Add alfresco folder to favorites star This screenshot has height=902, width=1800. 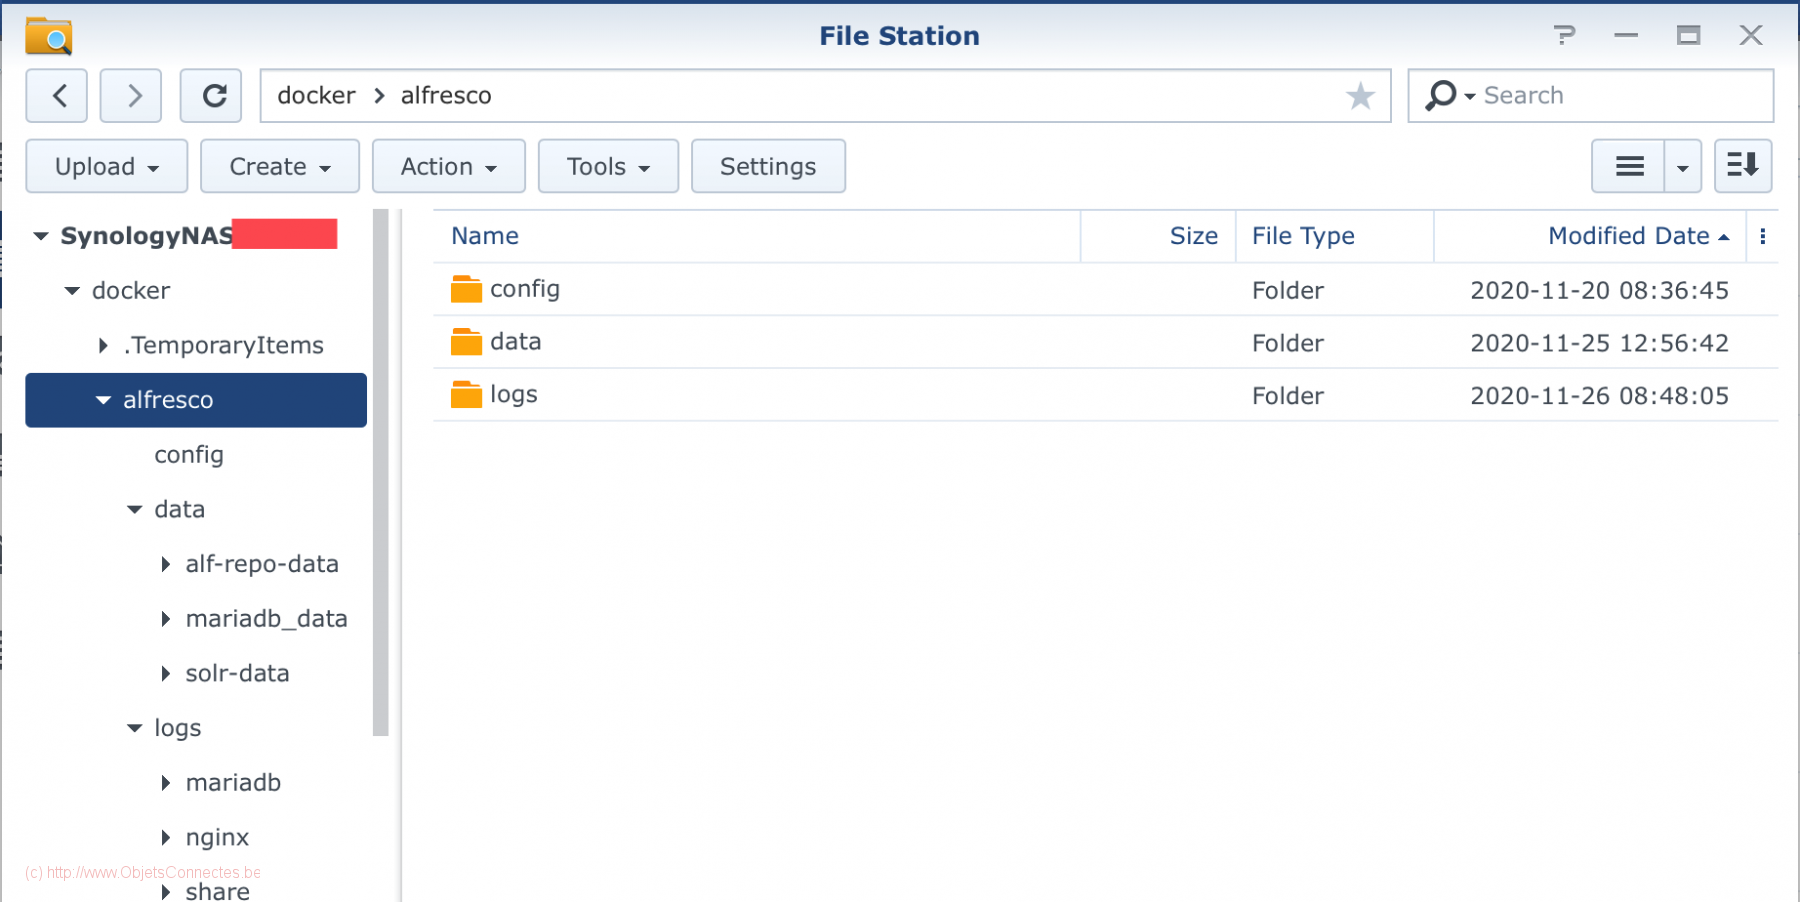(x=1360, y=96)
